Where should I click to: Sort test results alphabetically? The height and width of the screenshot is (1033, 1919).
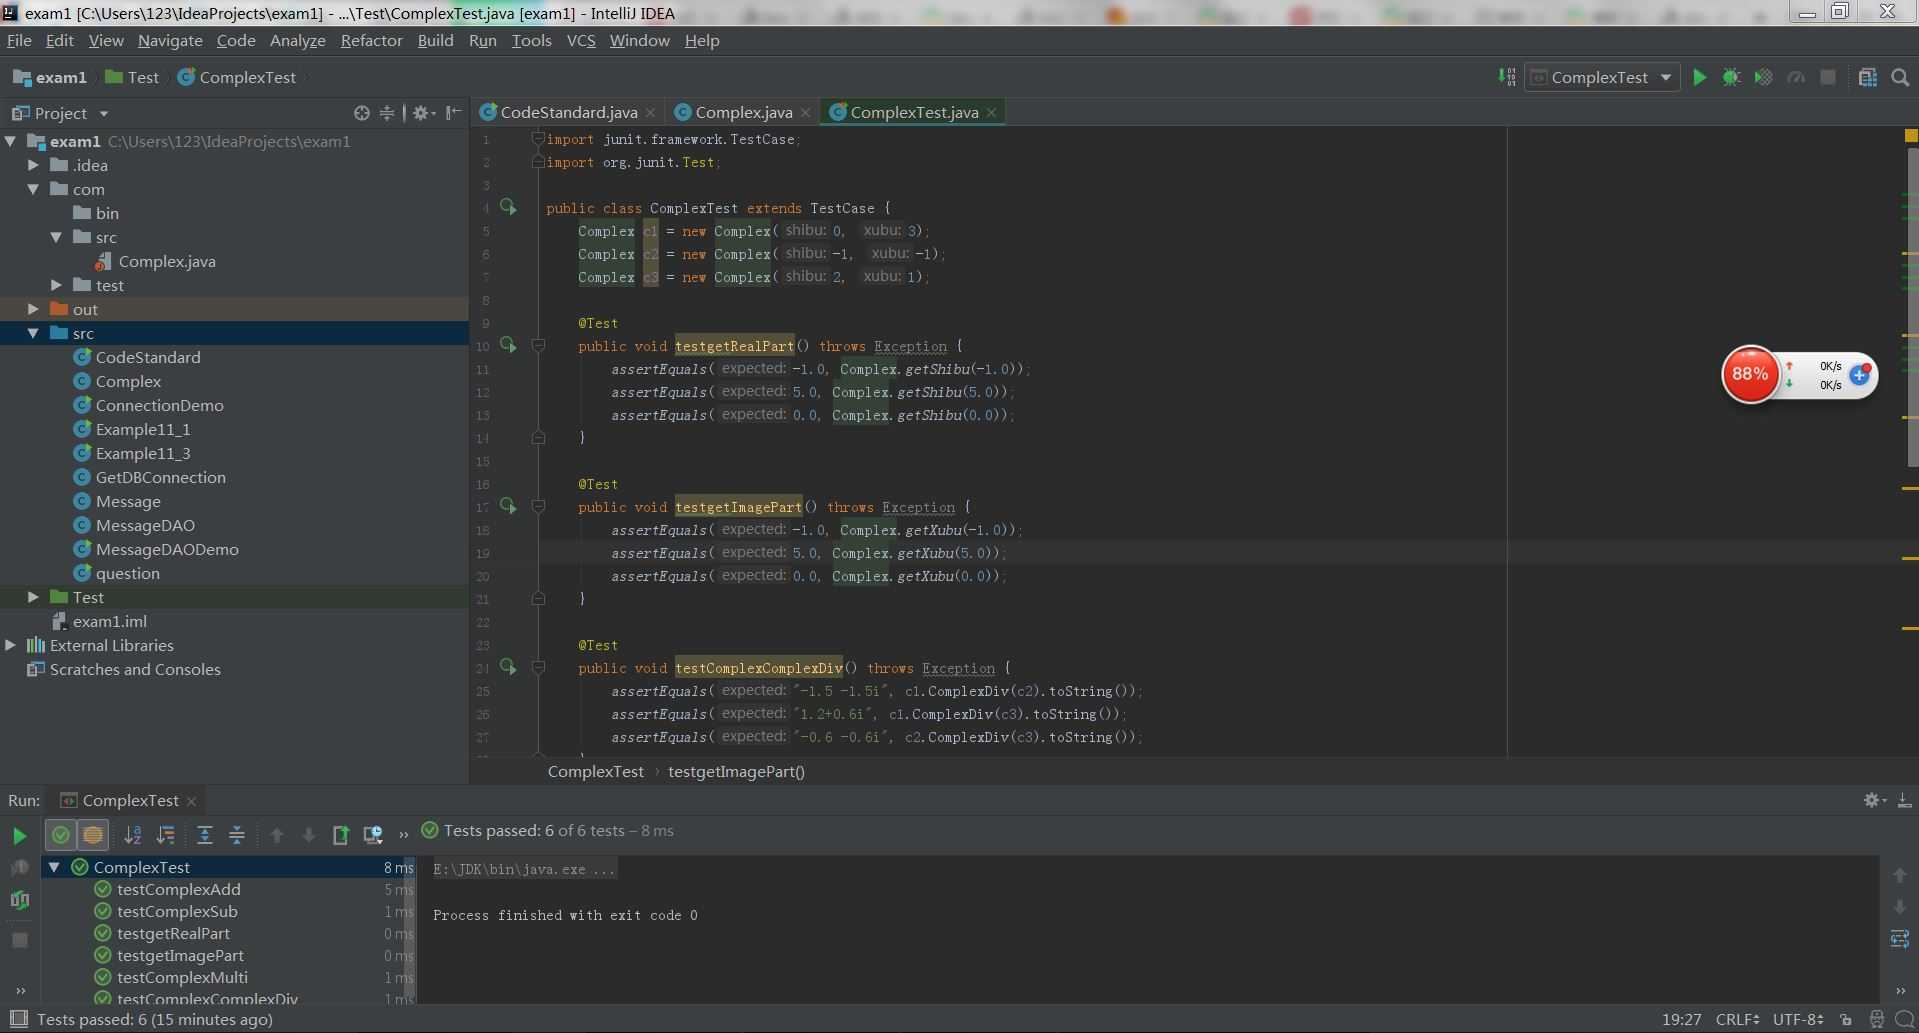coord(132,835)
